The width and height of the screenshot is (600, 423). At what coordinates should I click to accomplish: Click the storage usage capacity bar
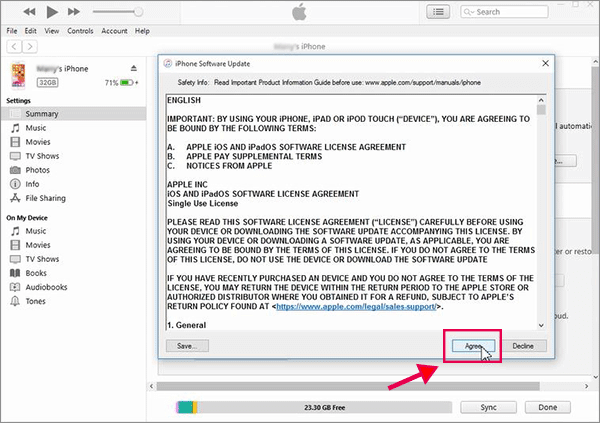point(314,407)
